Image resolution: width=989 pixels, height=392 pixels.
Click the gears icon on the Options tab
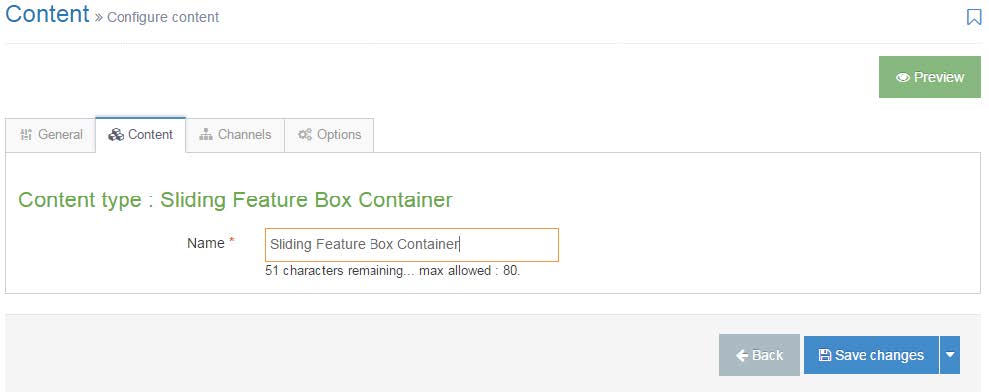305,134
